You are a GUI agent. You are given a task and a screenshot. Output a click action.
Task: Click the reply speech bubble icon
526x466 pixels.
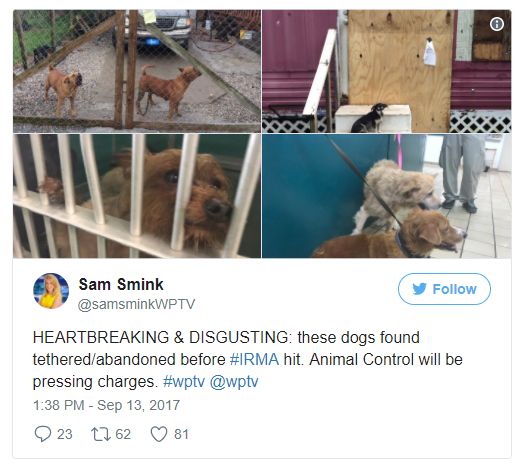(x=43, y=434)
